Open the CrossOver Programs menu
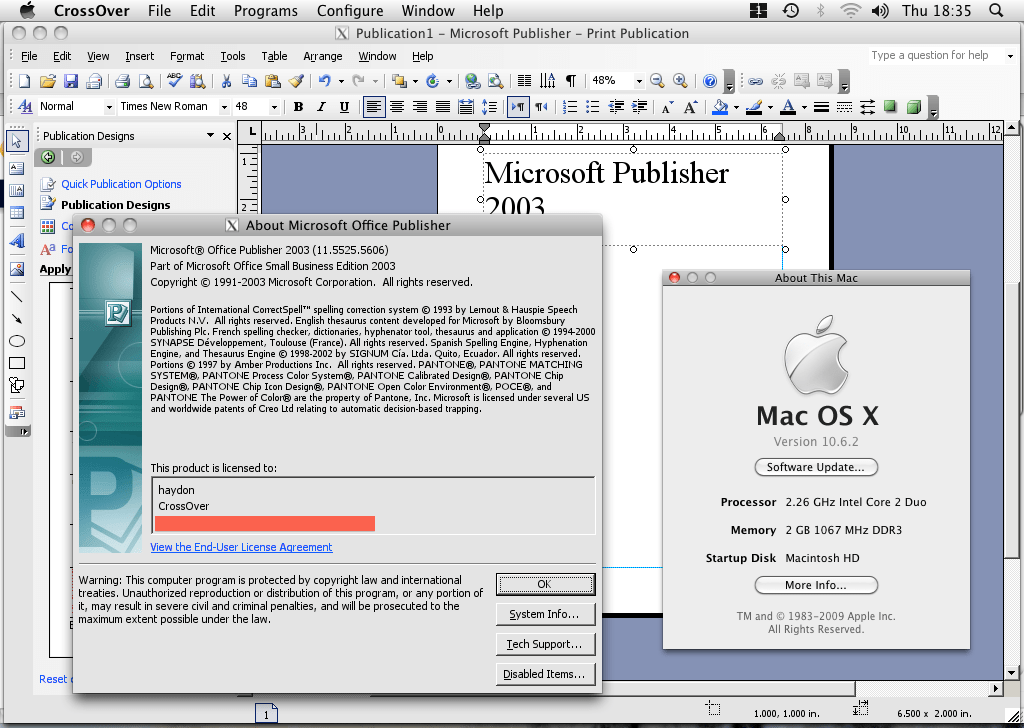The height and width of the screenshot is (728, 1024). [265, 11]
